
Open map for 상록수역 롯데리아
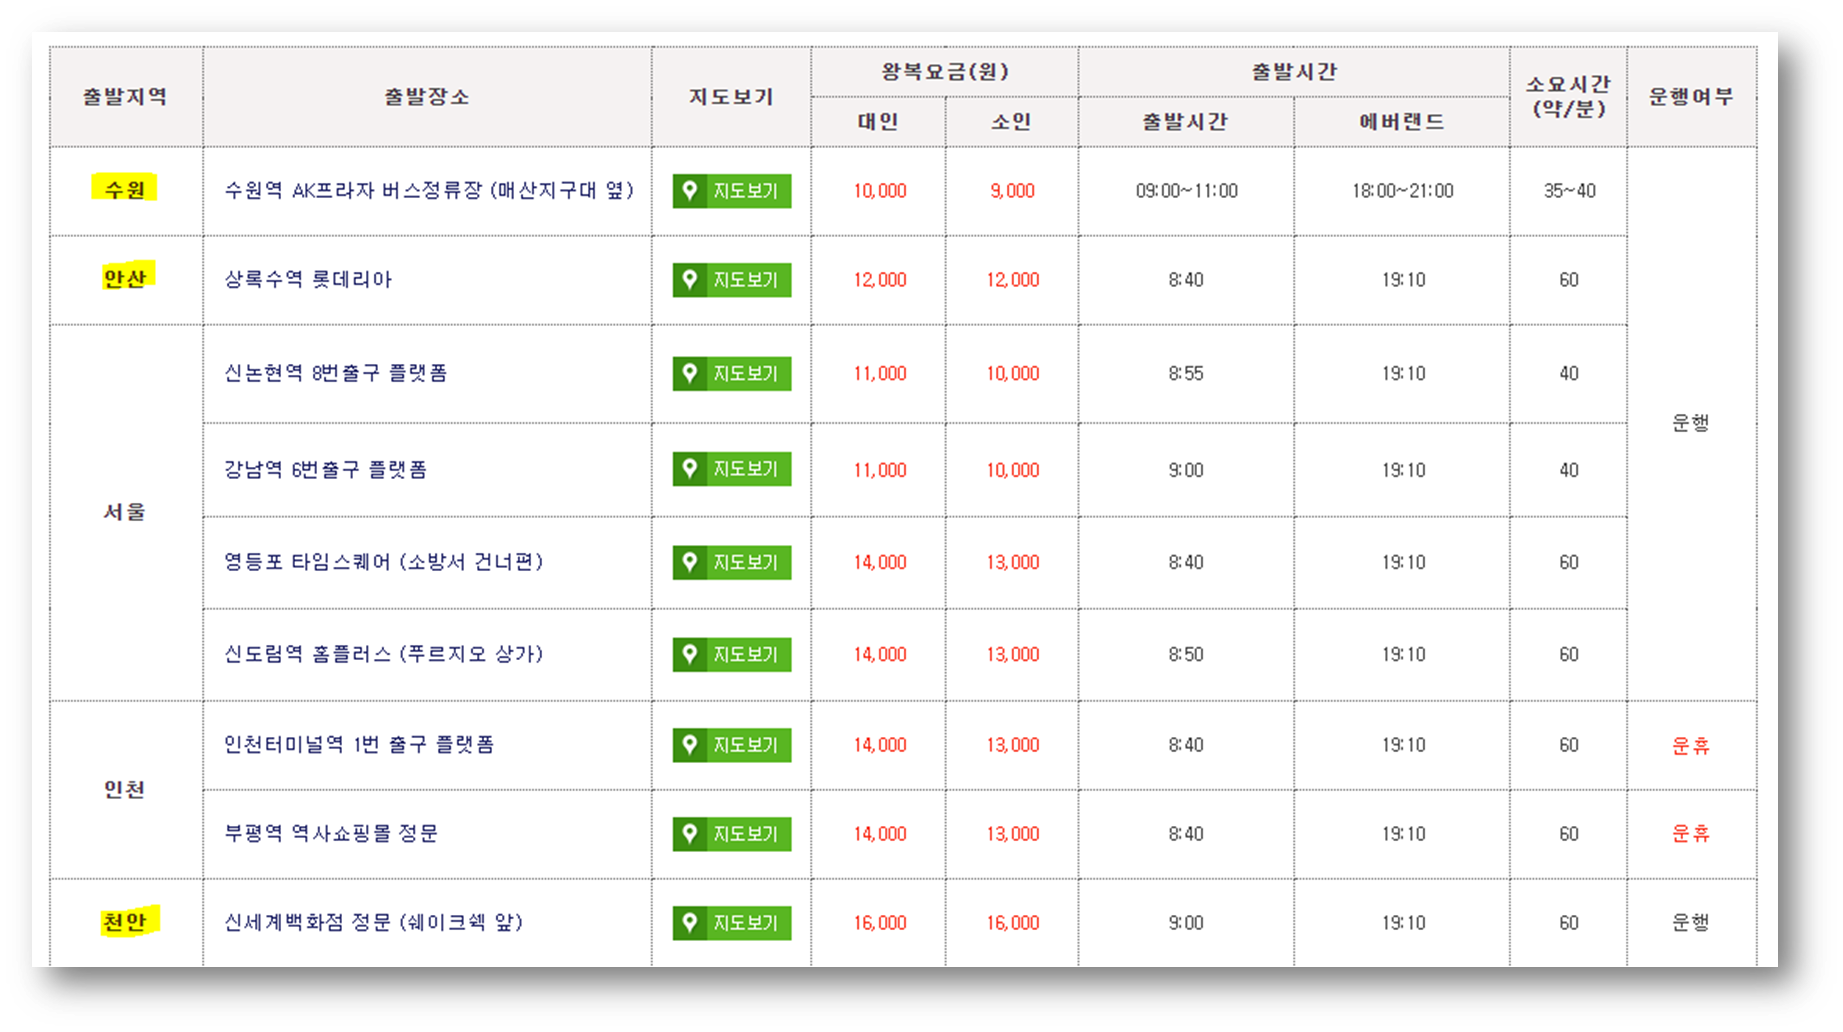point(732,280)
